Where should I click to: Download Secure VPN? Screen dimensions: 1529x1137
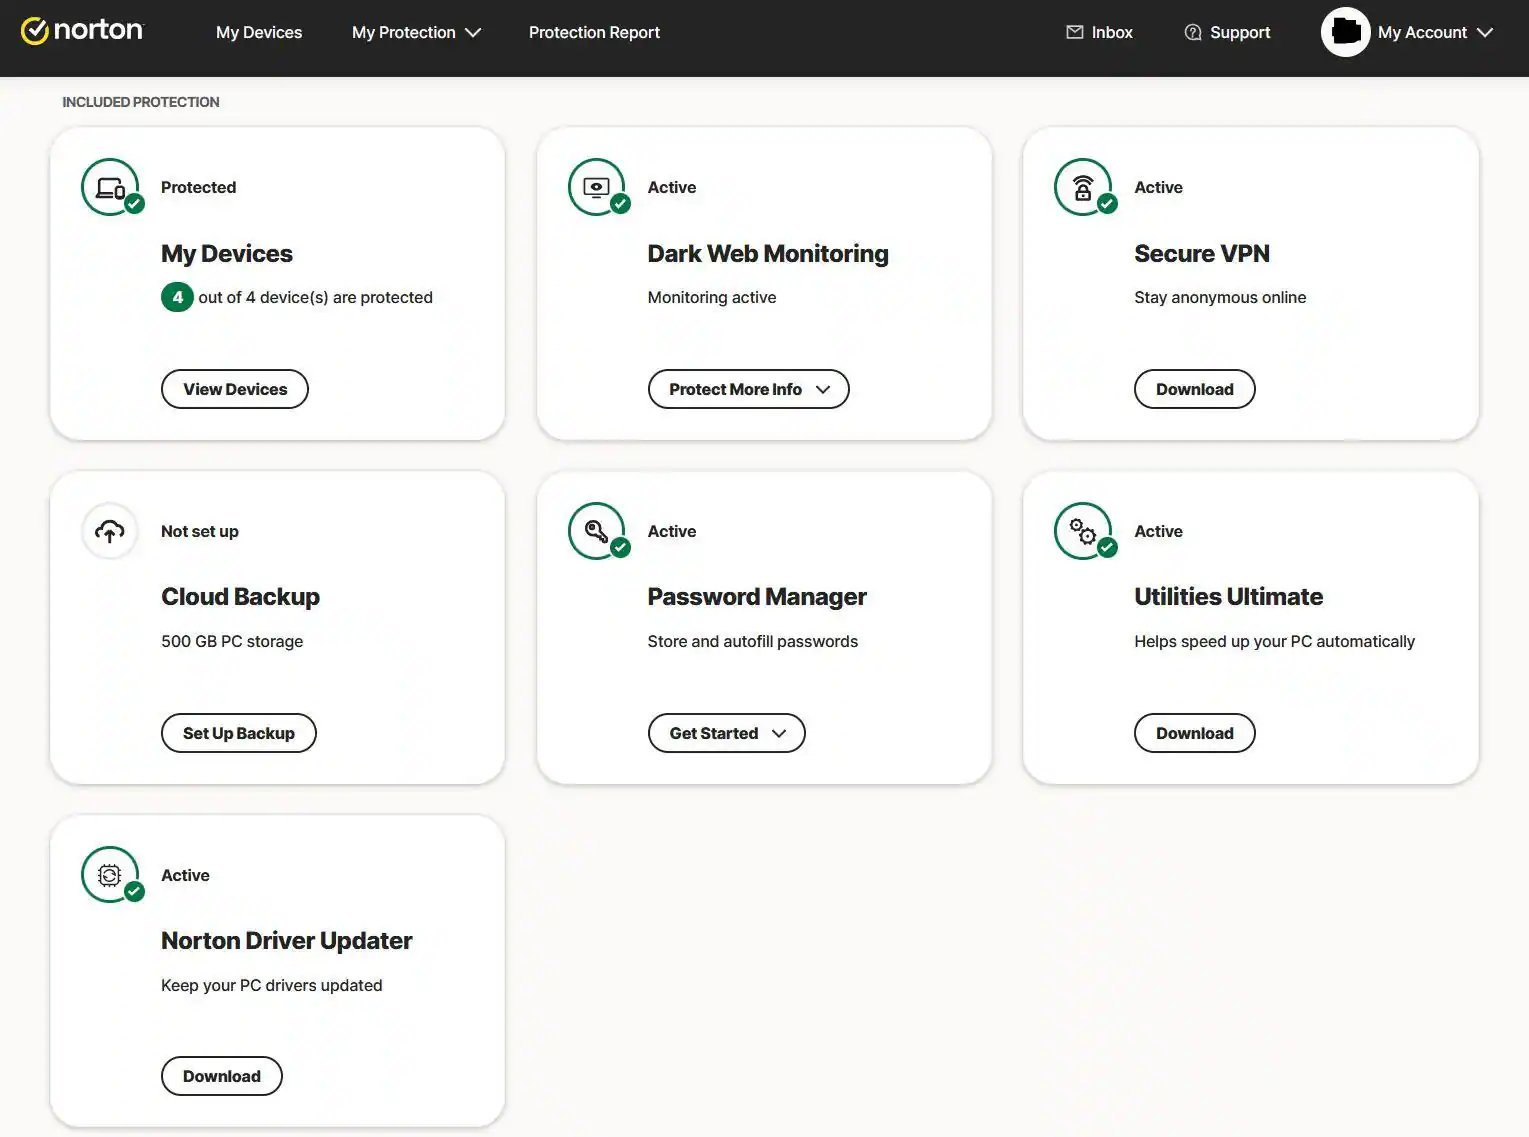coord(1194,389)
